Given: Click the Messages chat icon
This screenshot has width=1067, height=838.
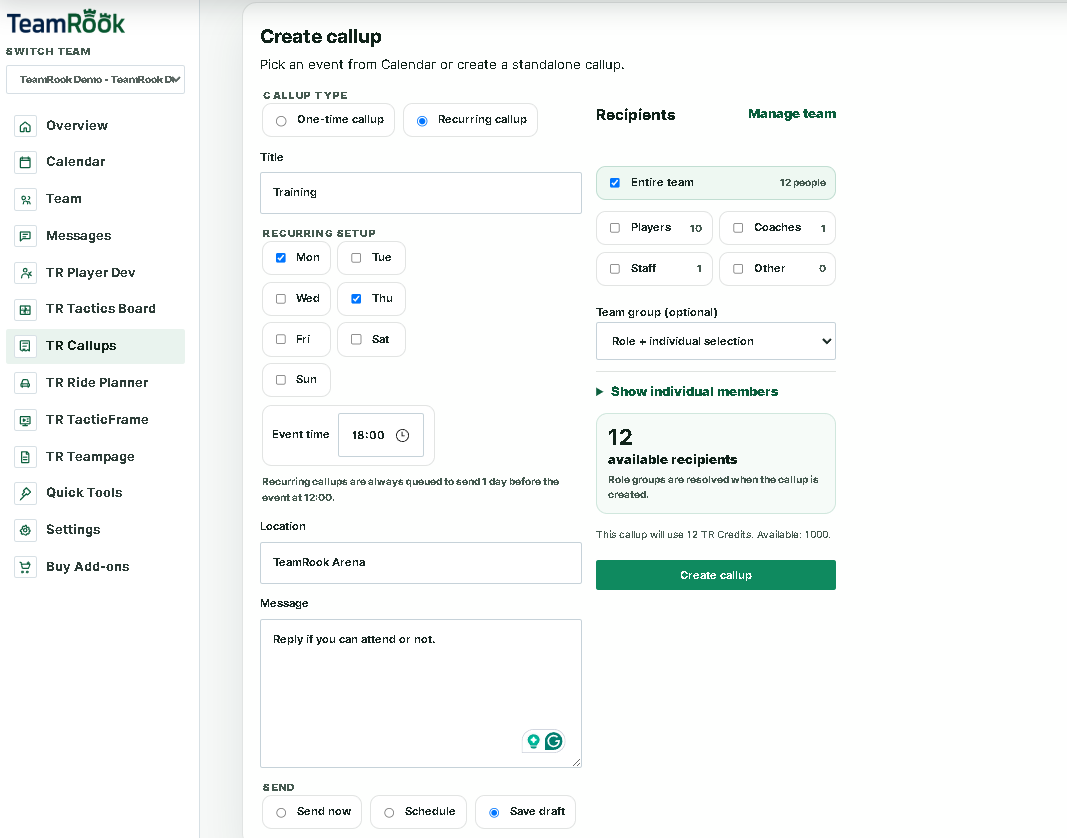Looking at the screenshot, I should click(25, 236).
